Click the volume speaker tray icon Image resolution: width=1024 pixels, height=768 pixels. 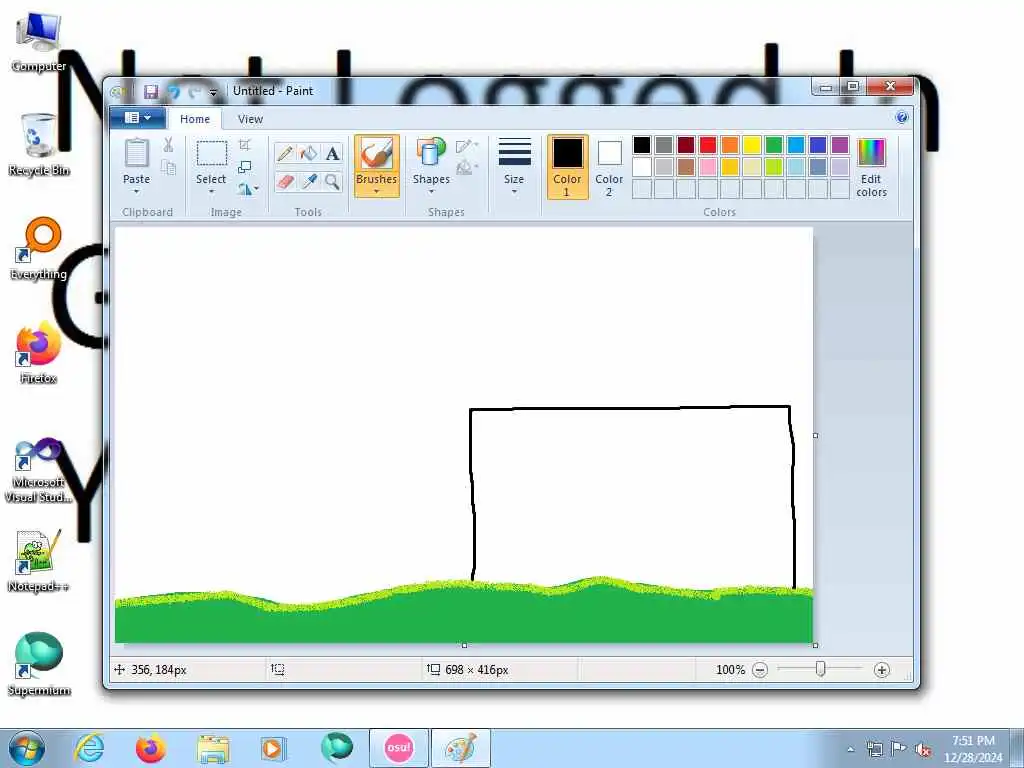[923, 749]
